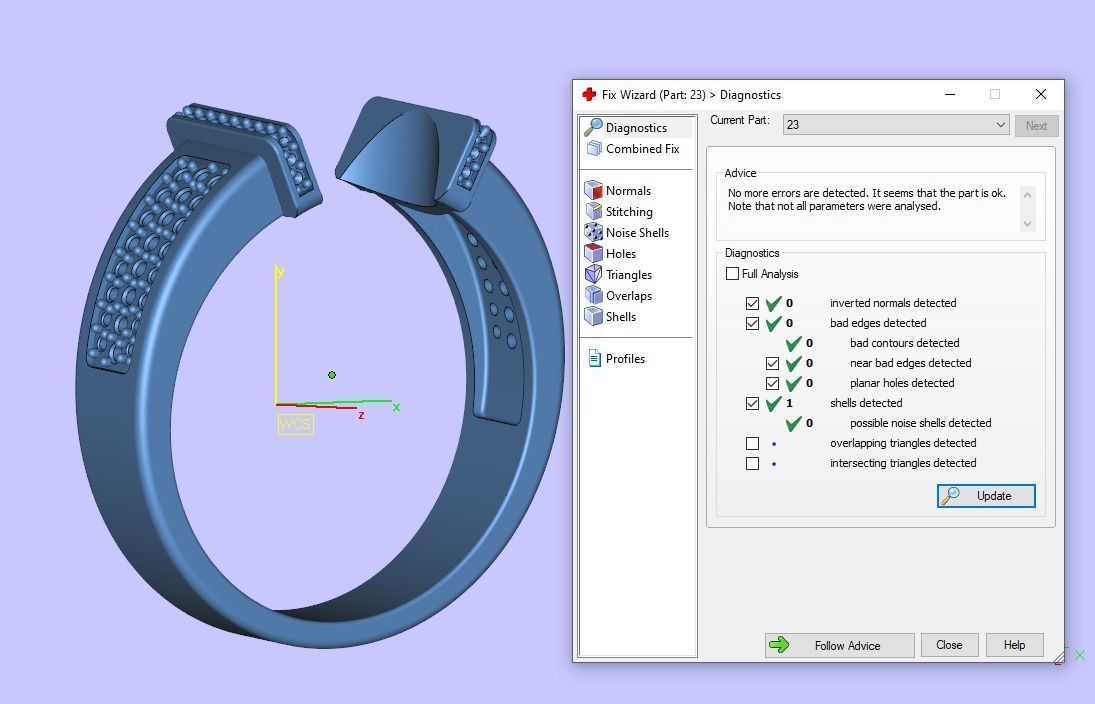The image size is (1095, 704).
Task: Click the Noise Shells dice icon
Action: pos(594,232)
